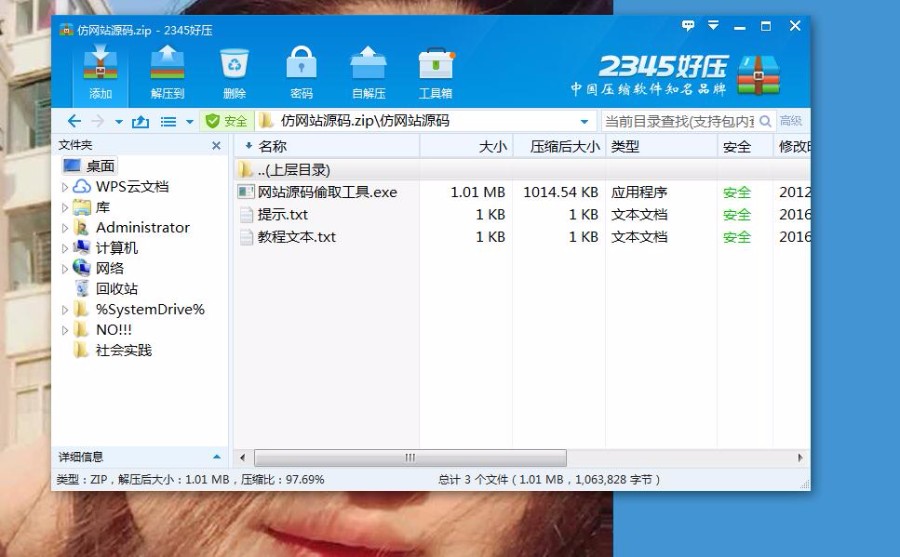Open the ..(上层目录) parent folder row
Screen dimensions: 900x557
click(x=522, y=170)
